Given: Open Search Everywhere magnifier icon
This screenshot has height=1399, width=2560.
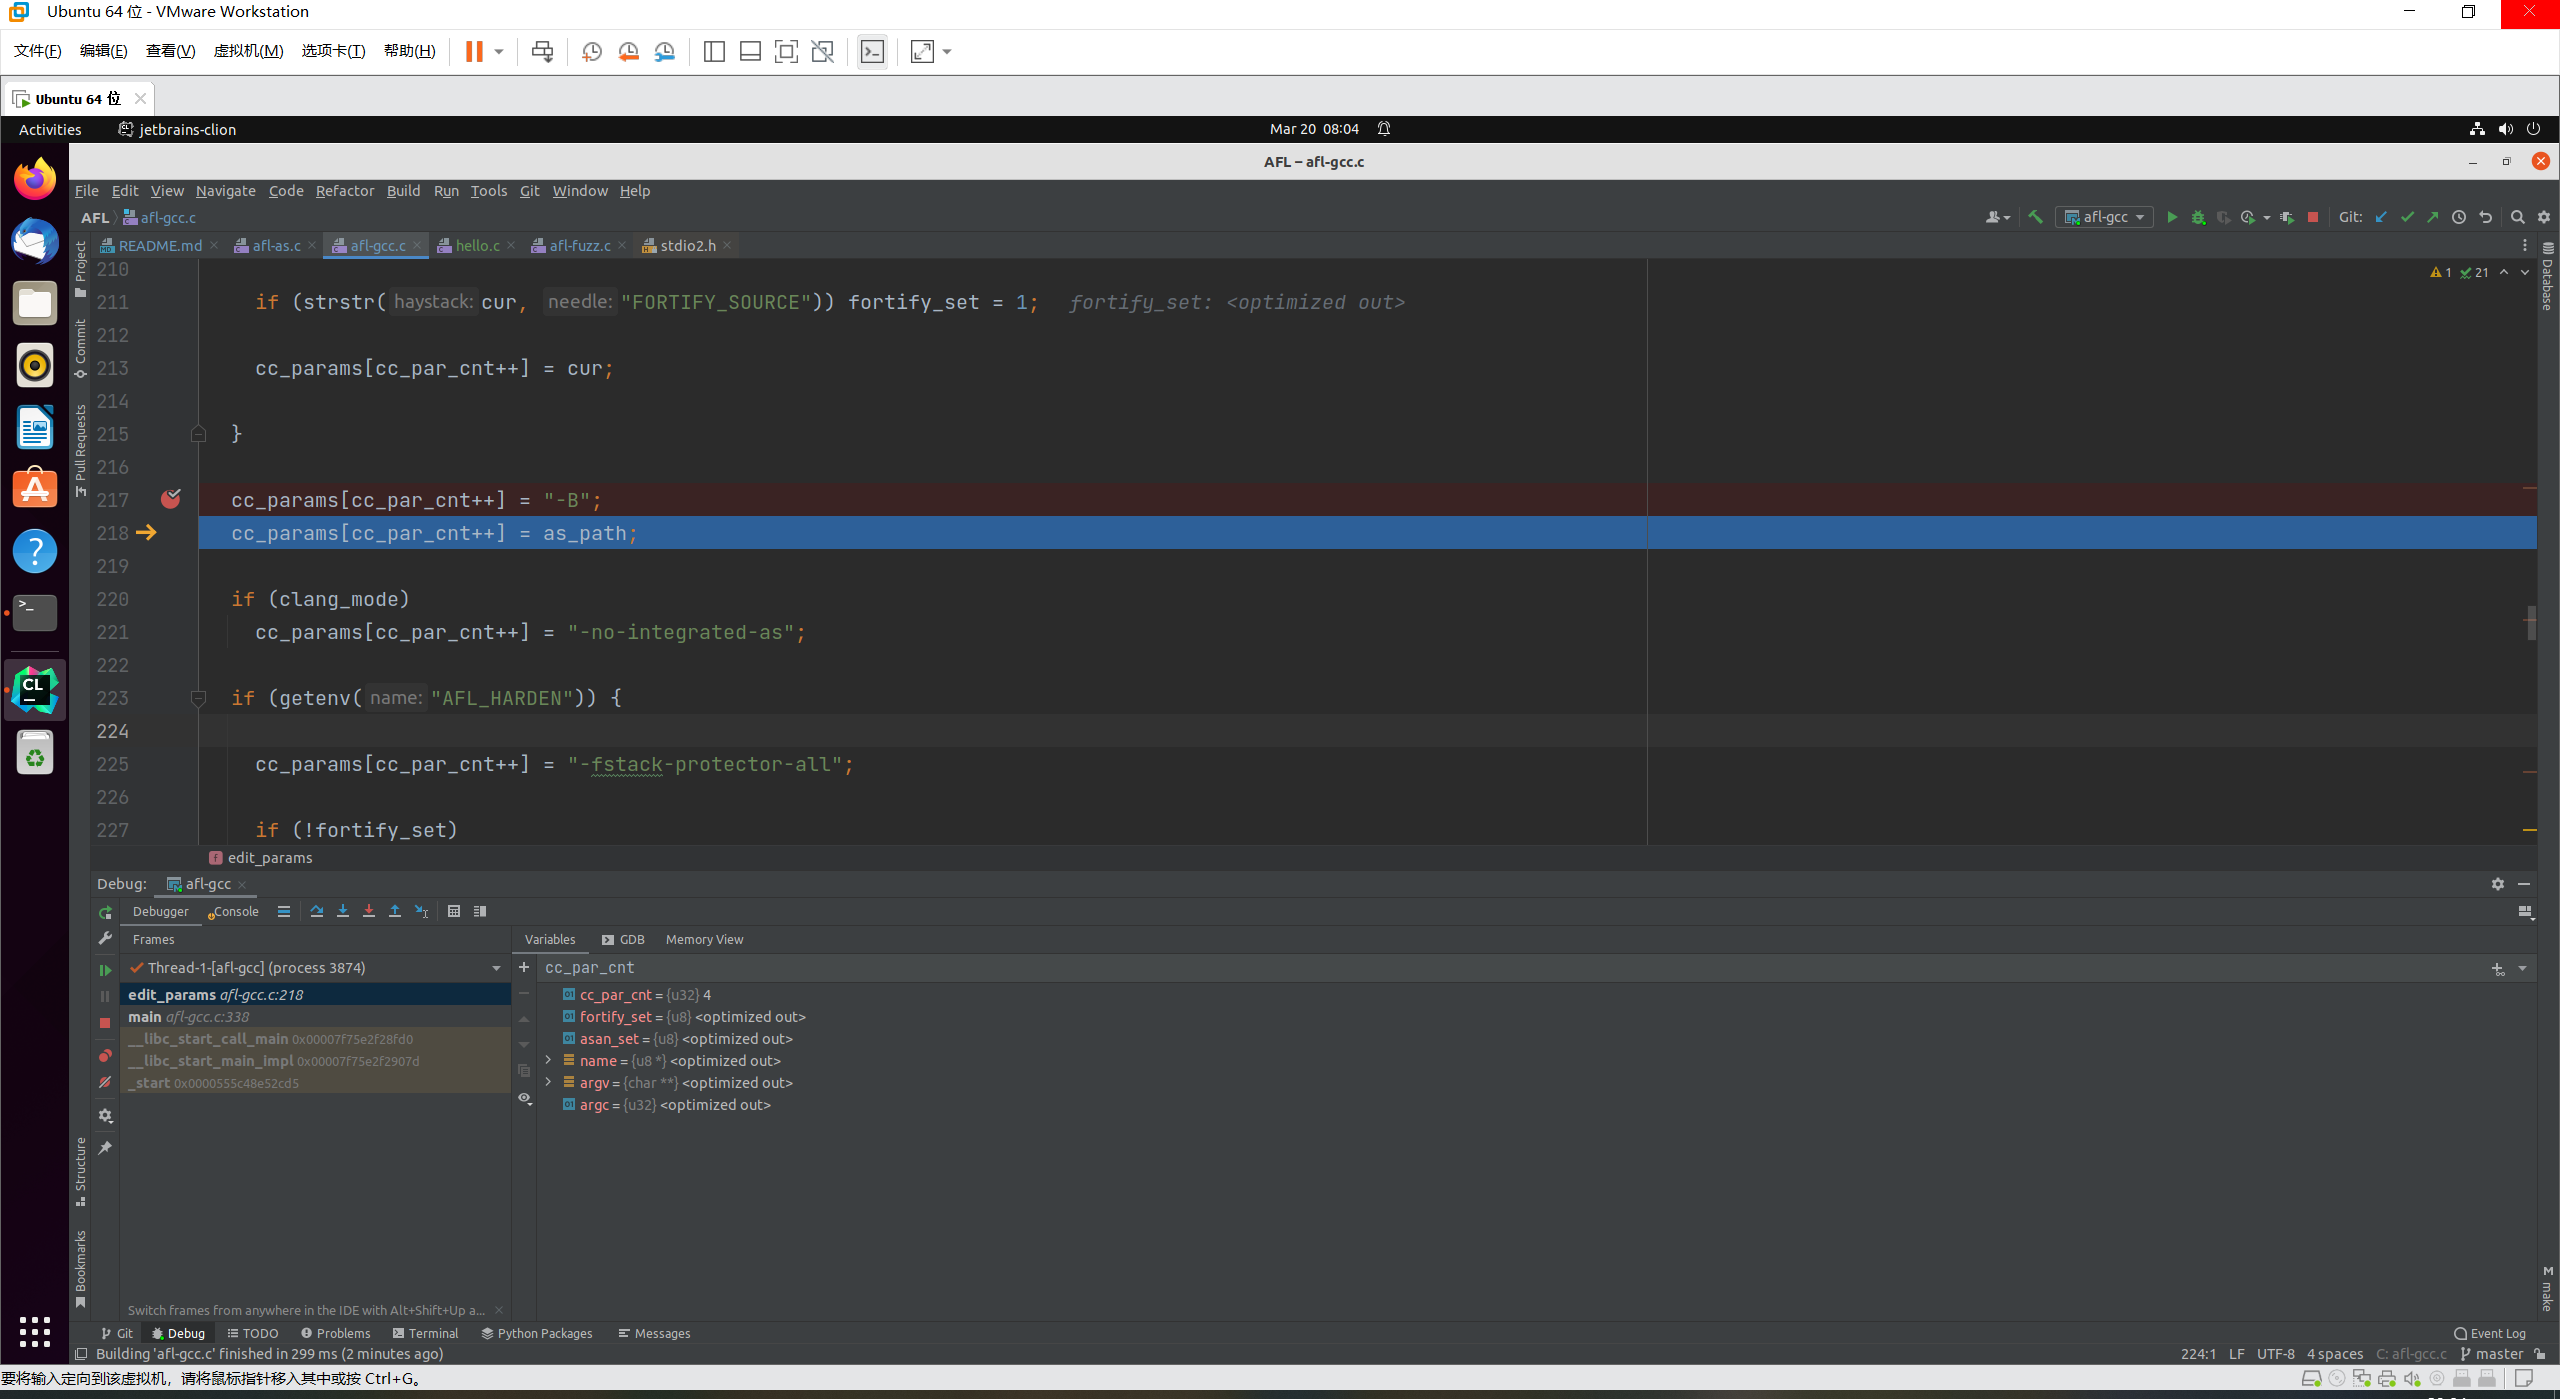Looking at the screenshot, I should [x=2517, y=217].
